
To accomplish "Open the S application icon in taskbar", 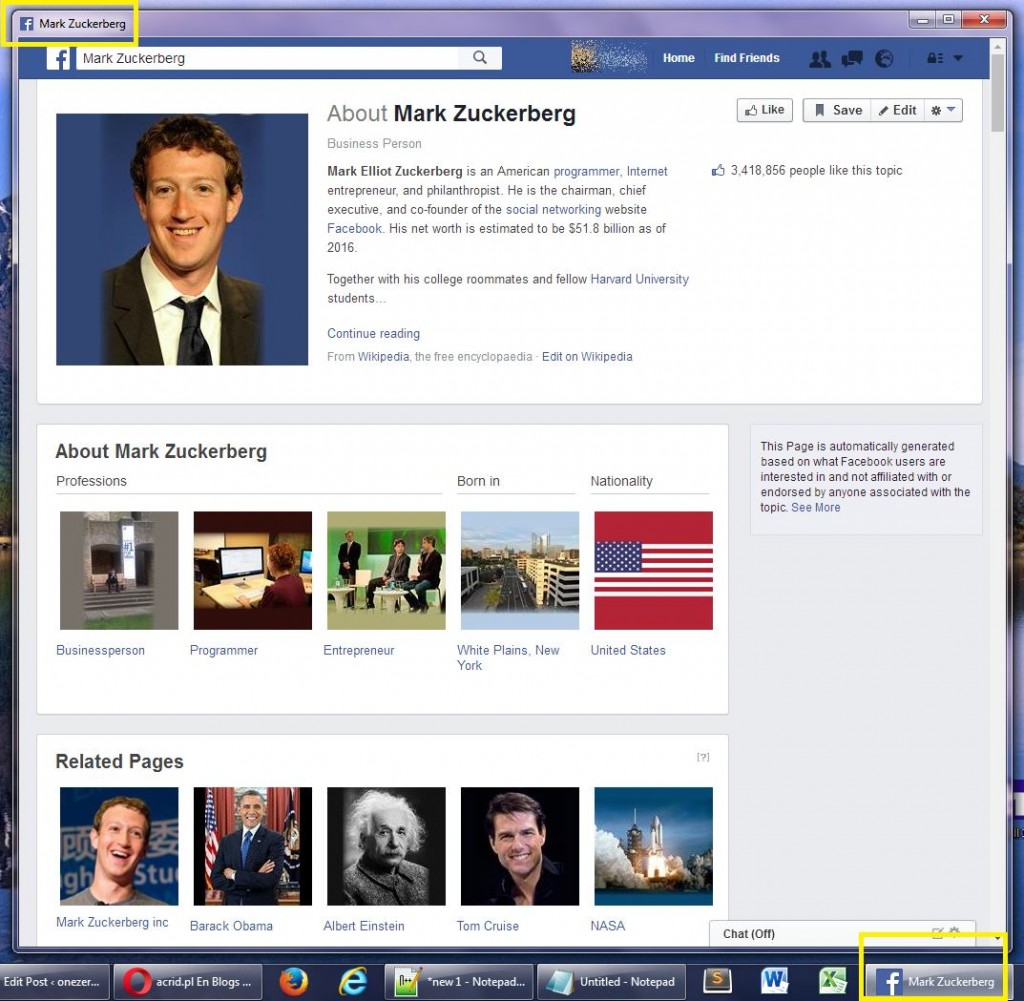I will [x=716, y=982].
